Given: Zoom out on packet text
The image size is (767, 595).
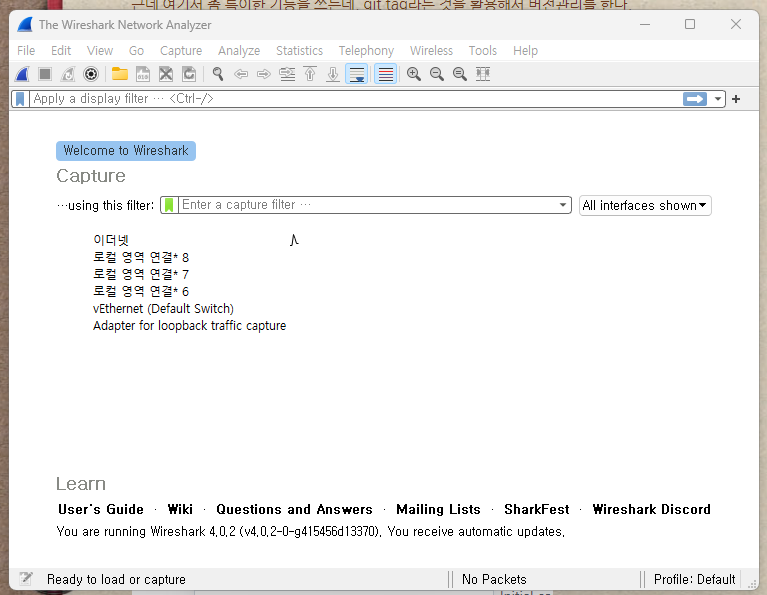Looking at the screenshot, I should [437, 74].
